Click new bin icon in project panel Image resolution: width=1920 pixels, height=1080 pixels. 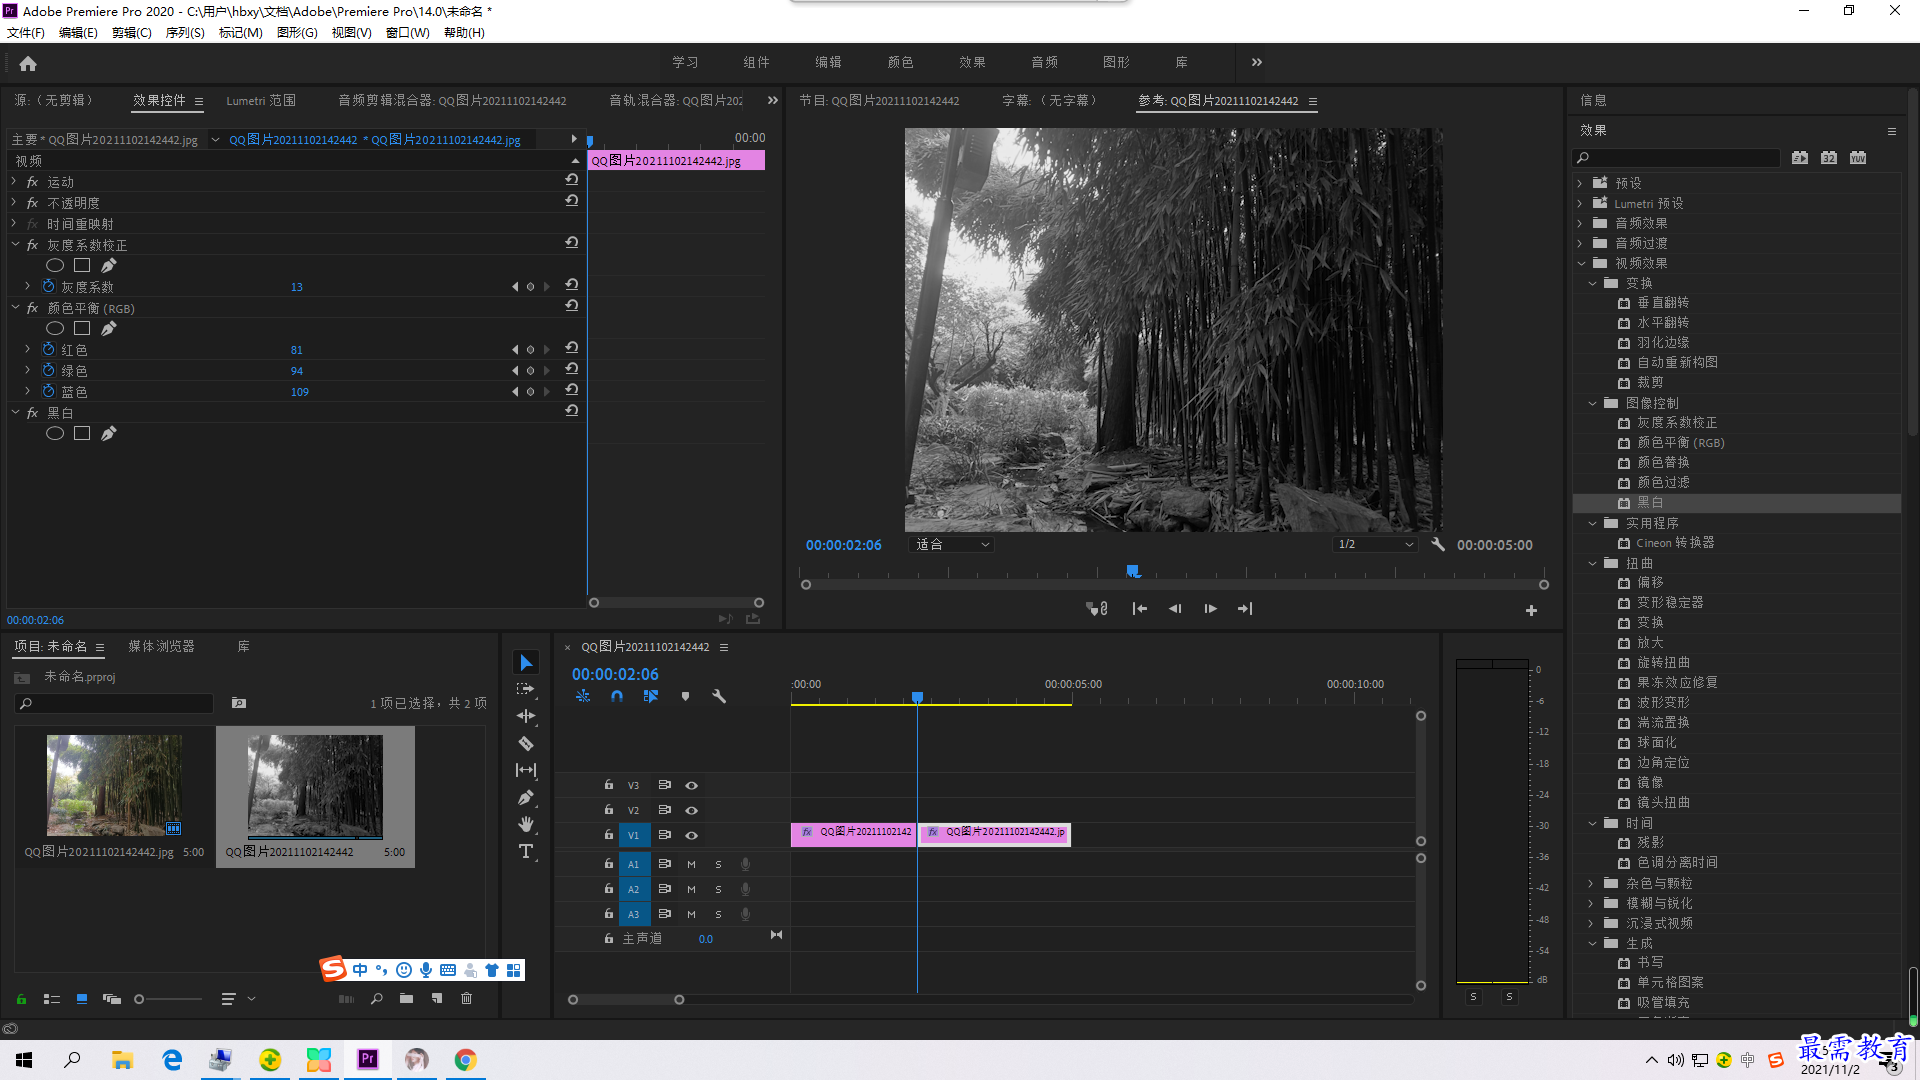pos(406,998)
